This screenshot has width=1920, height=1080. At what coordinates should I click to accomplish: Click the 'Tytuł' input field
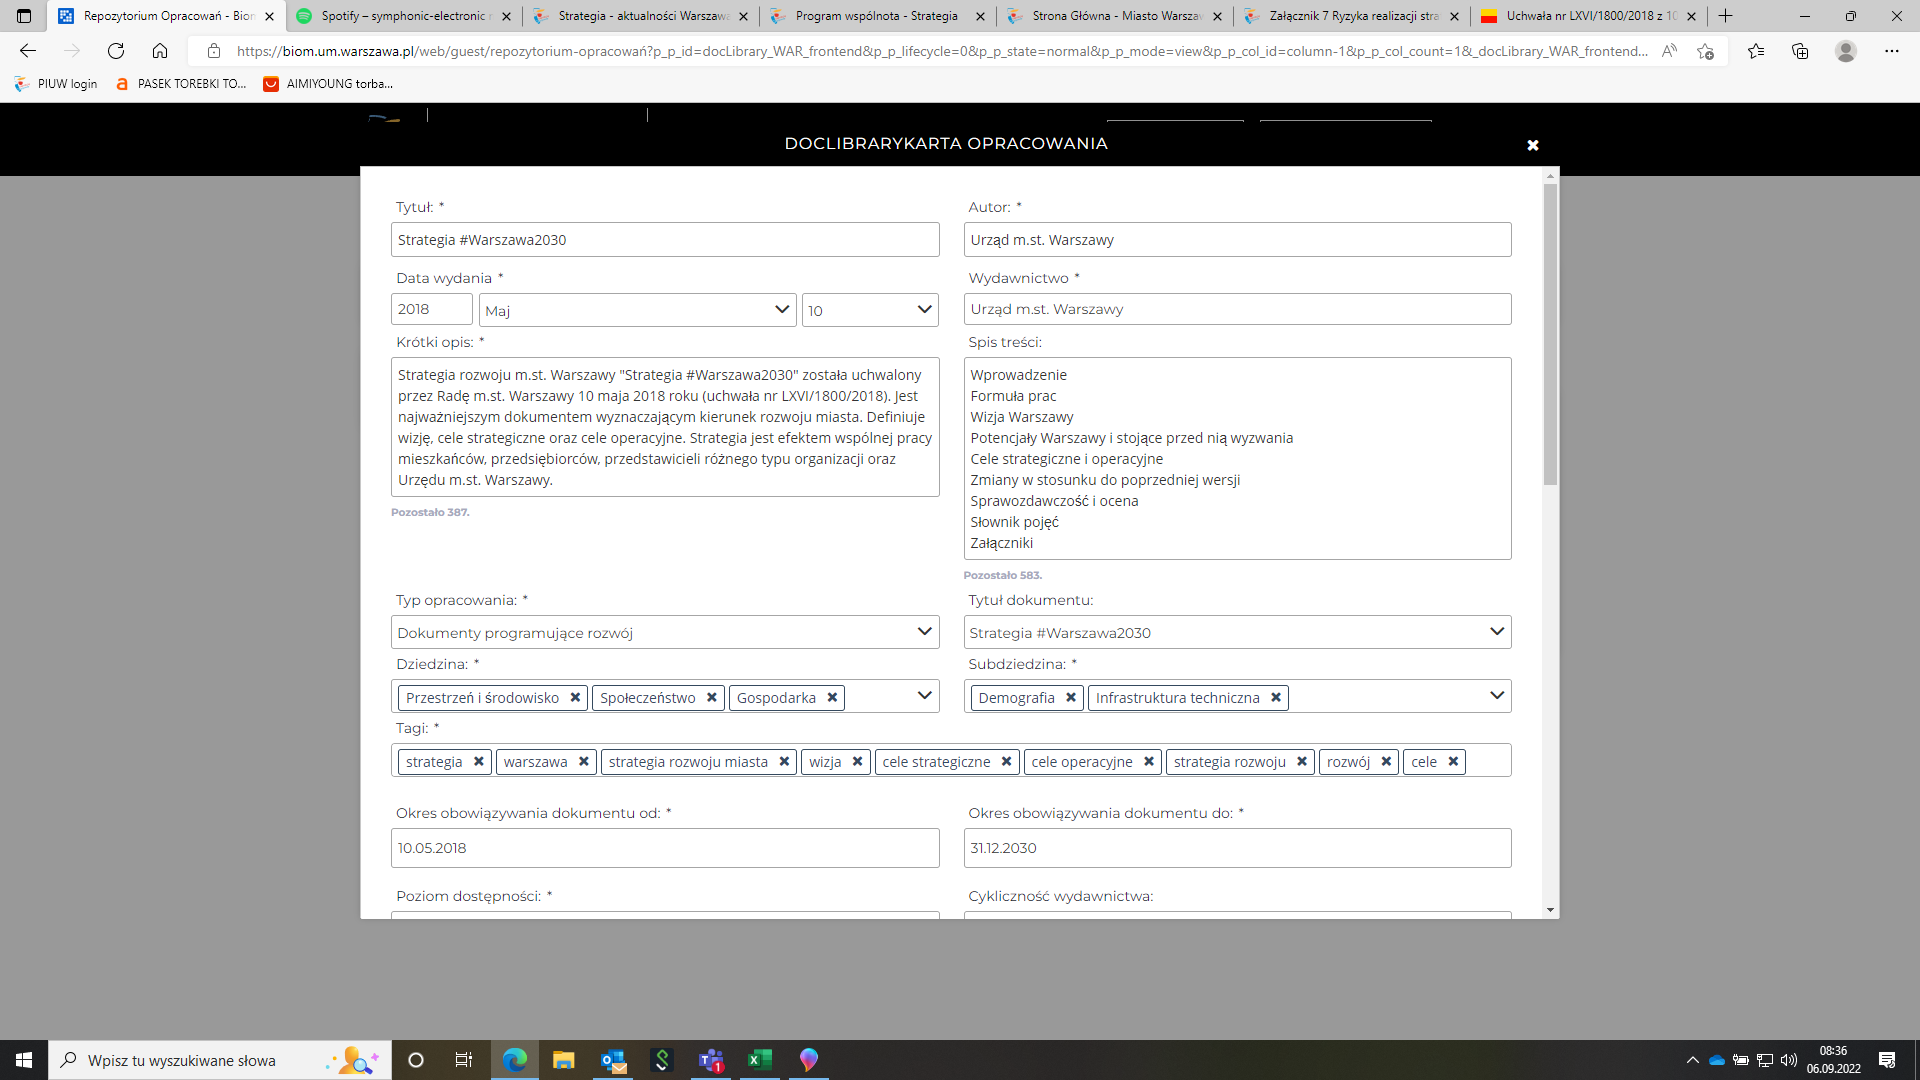[x=665, y=240]
